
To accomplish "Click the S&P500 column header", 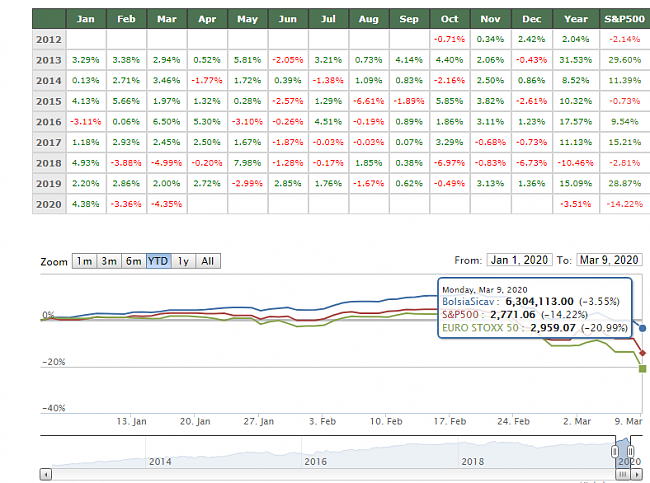I will coord(625,19).
